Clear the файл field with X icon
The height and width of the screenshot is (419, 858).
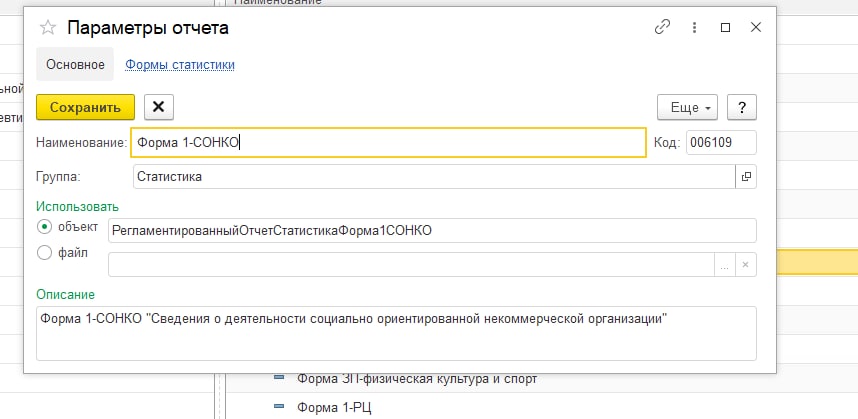pos(746,264)
